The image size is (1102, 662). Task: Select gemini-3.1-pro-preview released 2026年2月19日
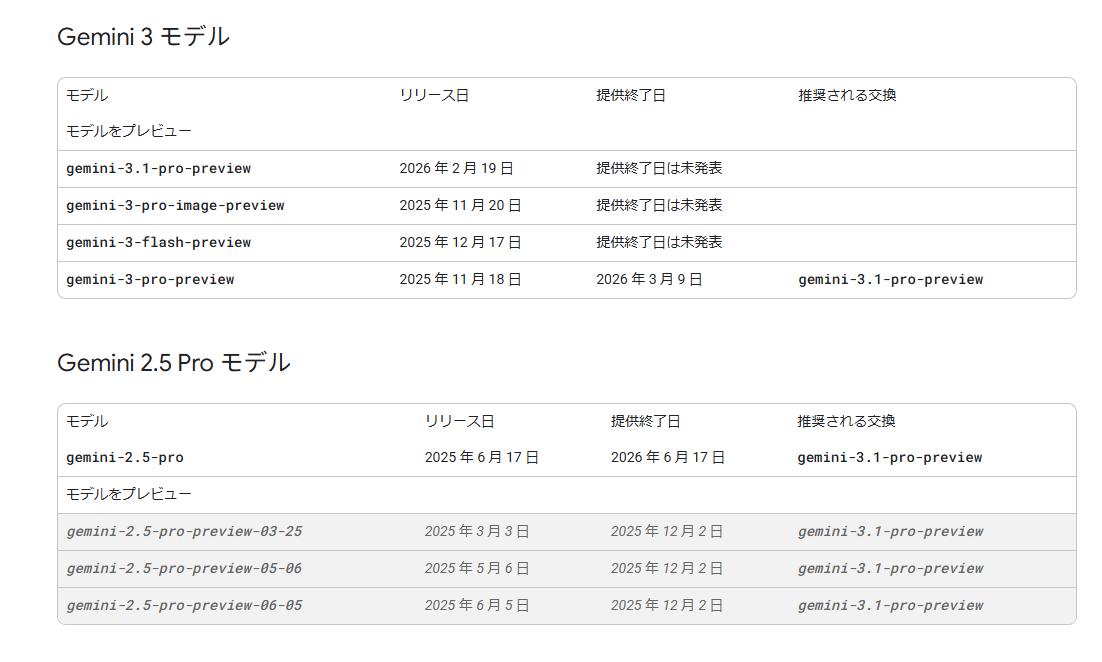158,168
